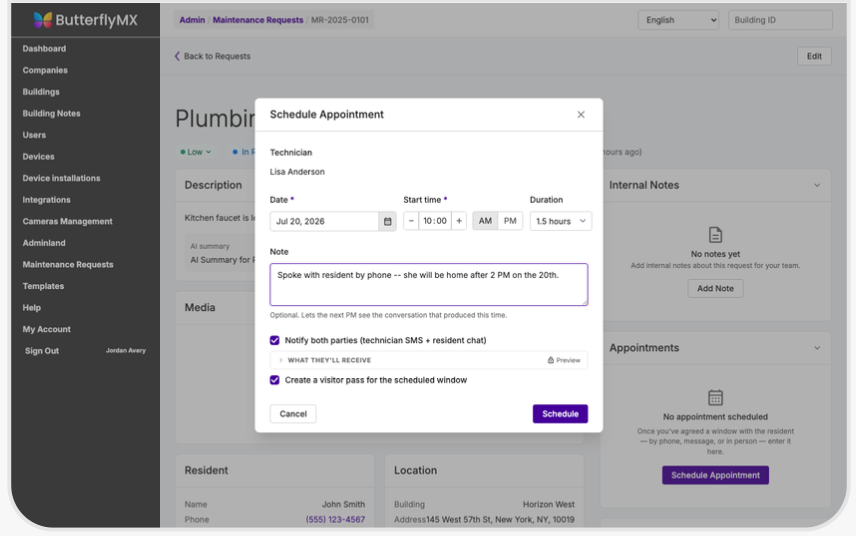Click the start time 10:00 field
Image resolution: width=856 pixels, height=536 pixels.
(x=435, y=221)
